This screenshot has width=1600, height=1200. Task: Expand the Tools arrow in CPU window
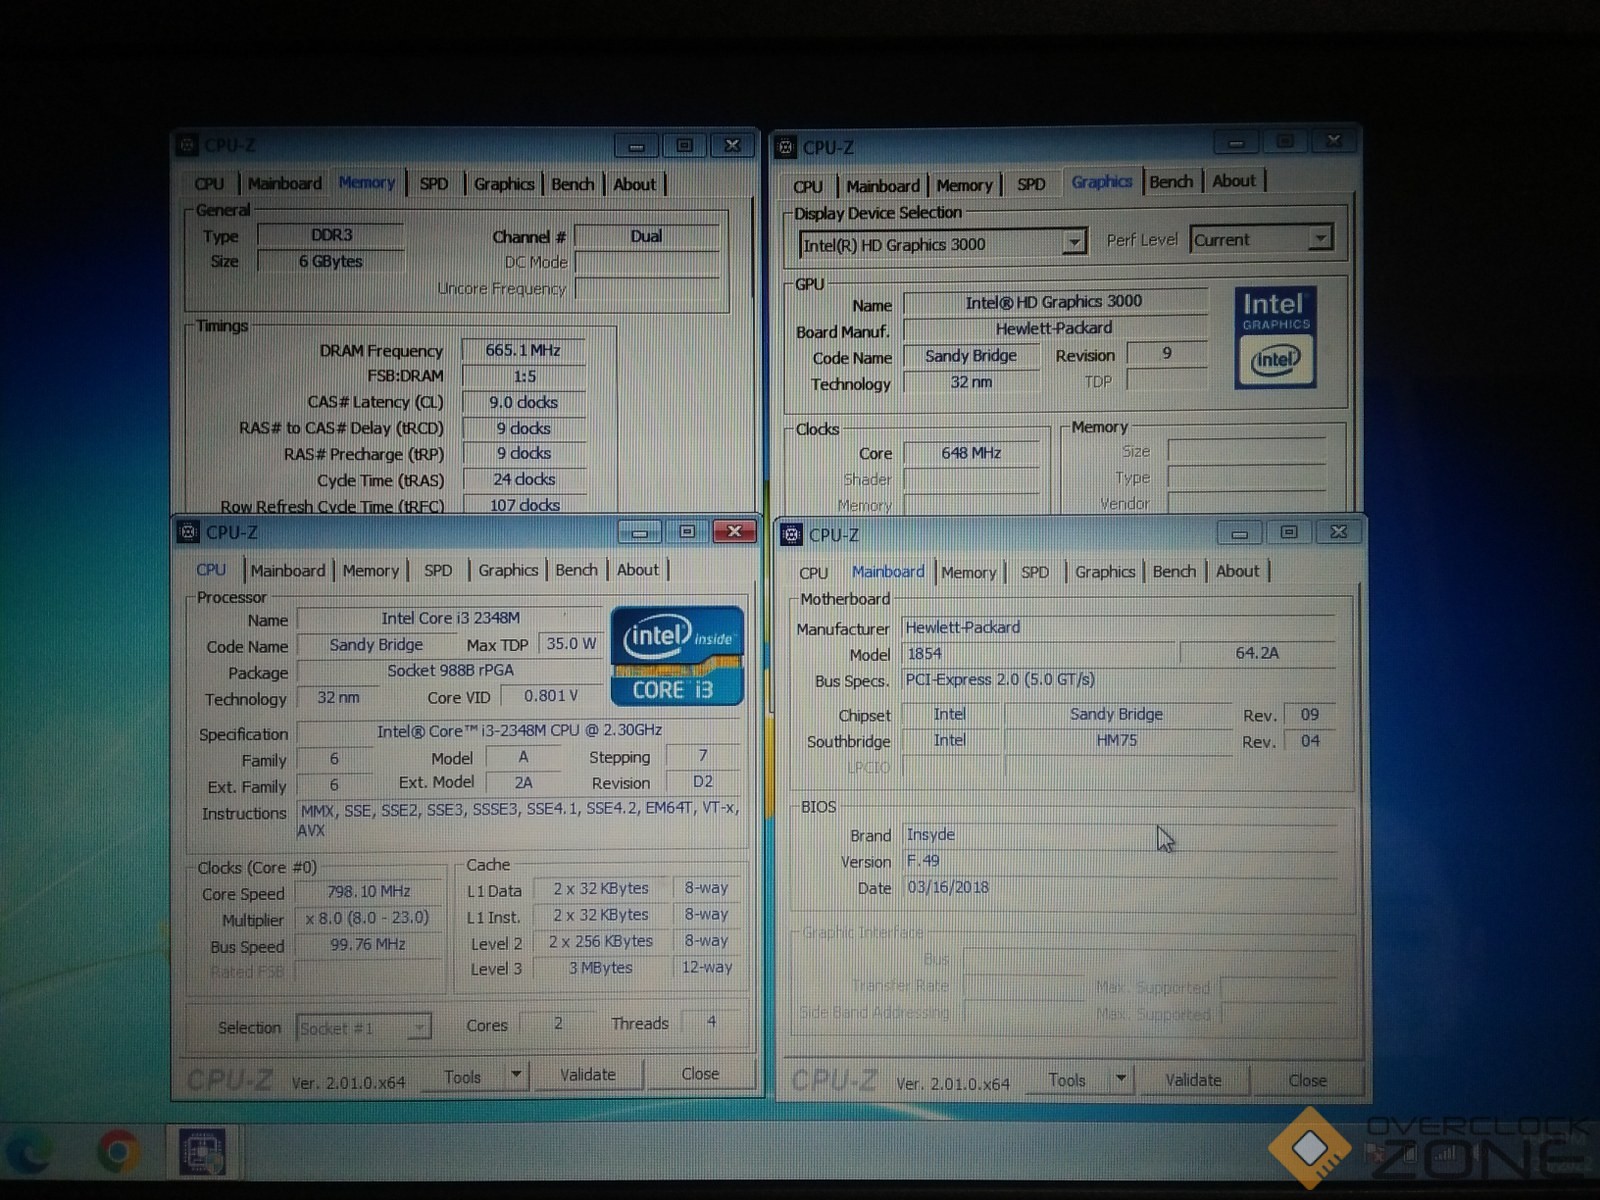516,1076
